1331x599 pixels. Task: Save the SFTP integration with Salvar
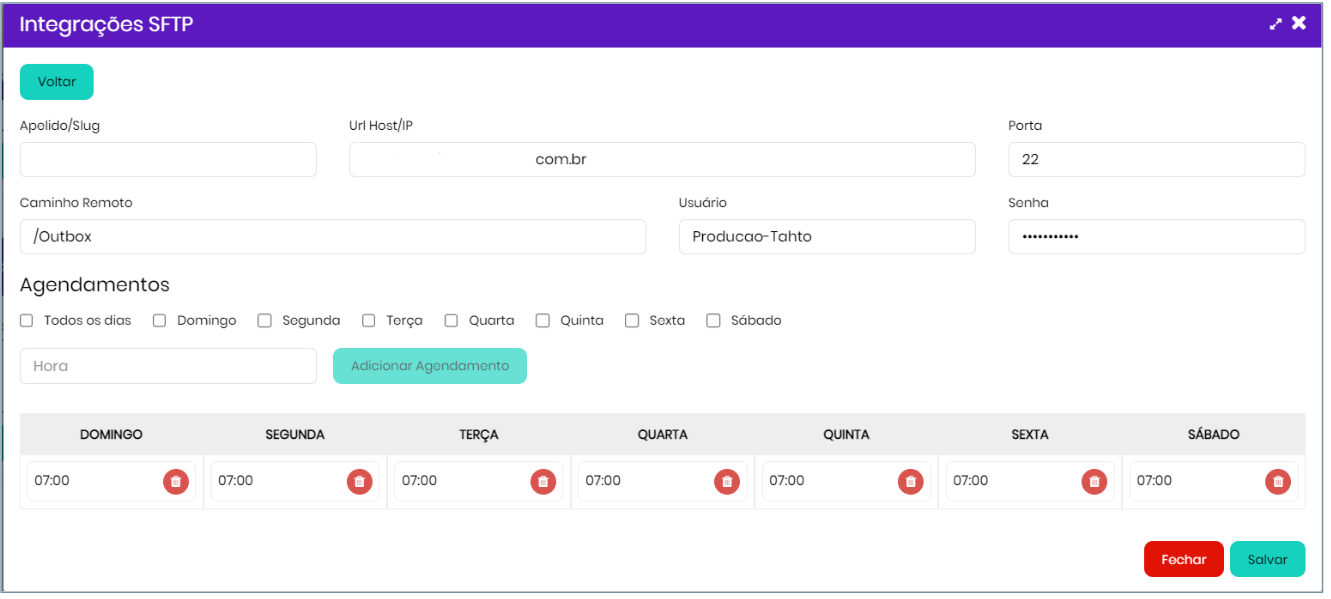click(1267, 559)
